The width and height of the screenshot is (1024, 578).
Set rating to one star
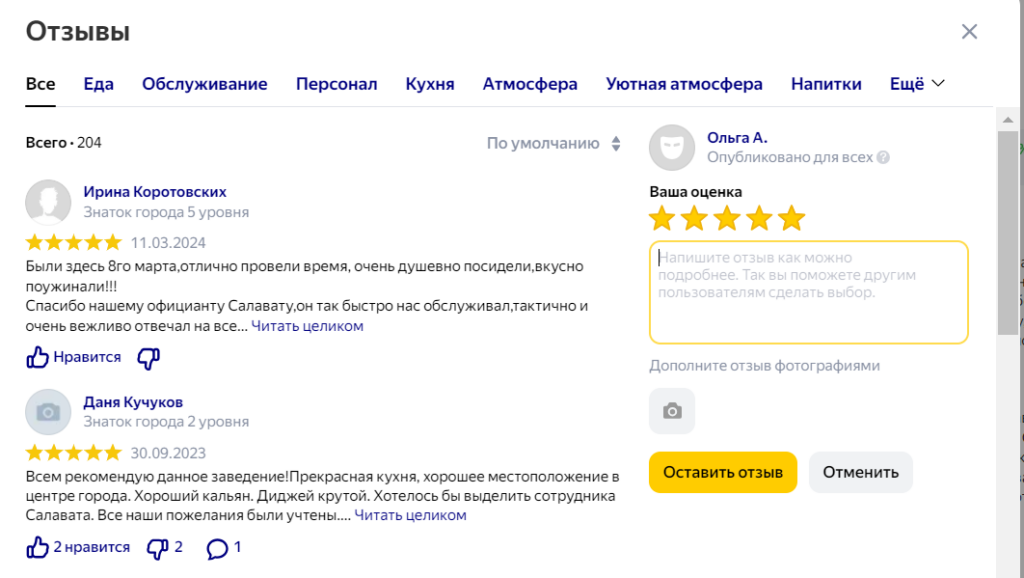[662, 218]
